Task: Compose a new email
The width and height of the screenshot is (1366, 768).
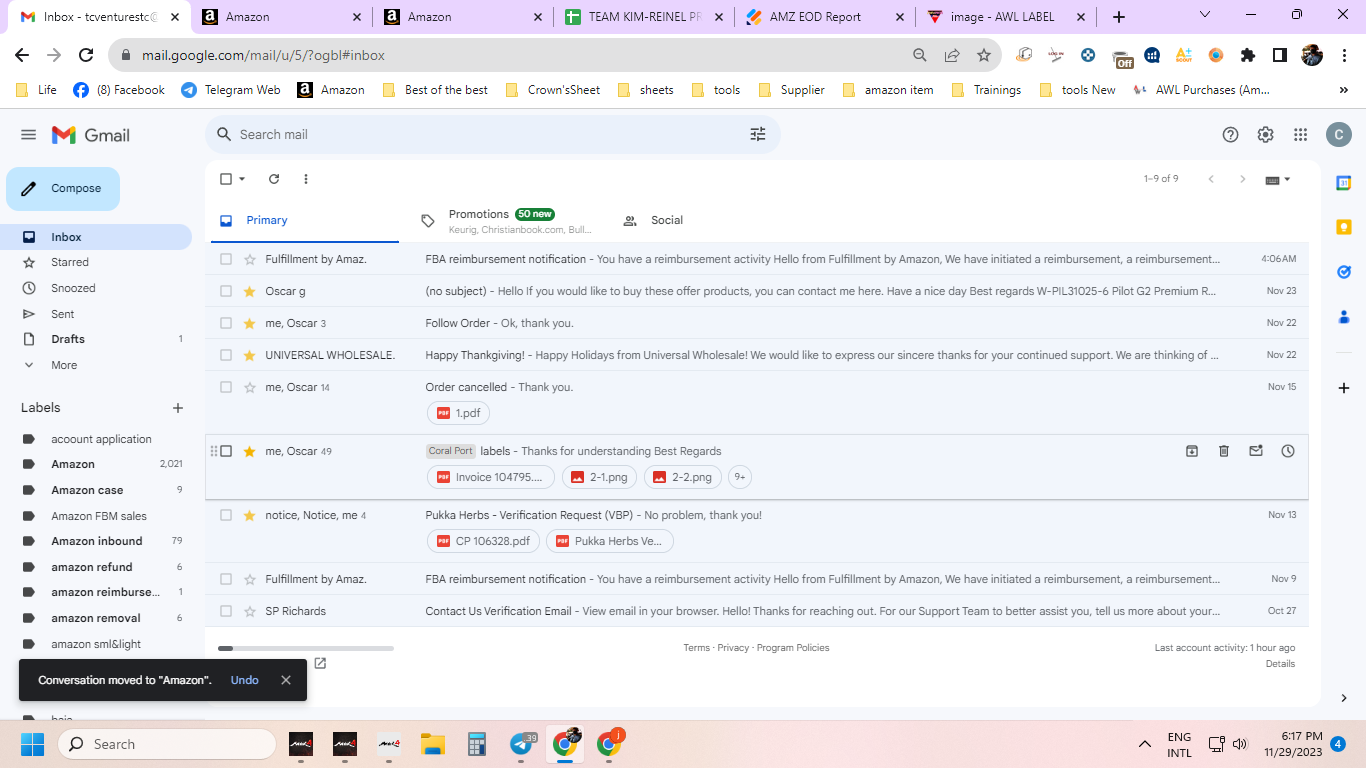Action: 63,189
